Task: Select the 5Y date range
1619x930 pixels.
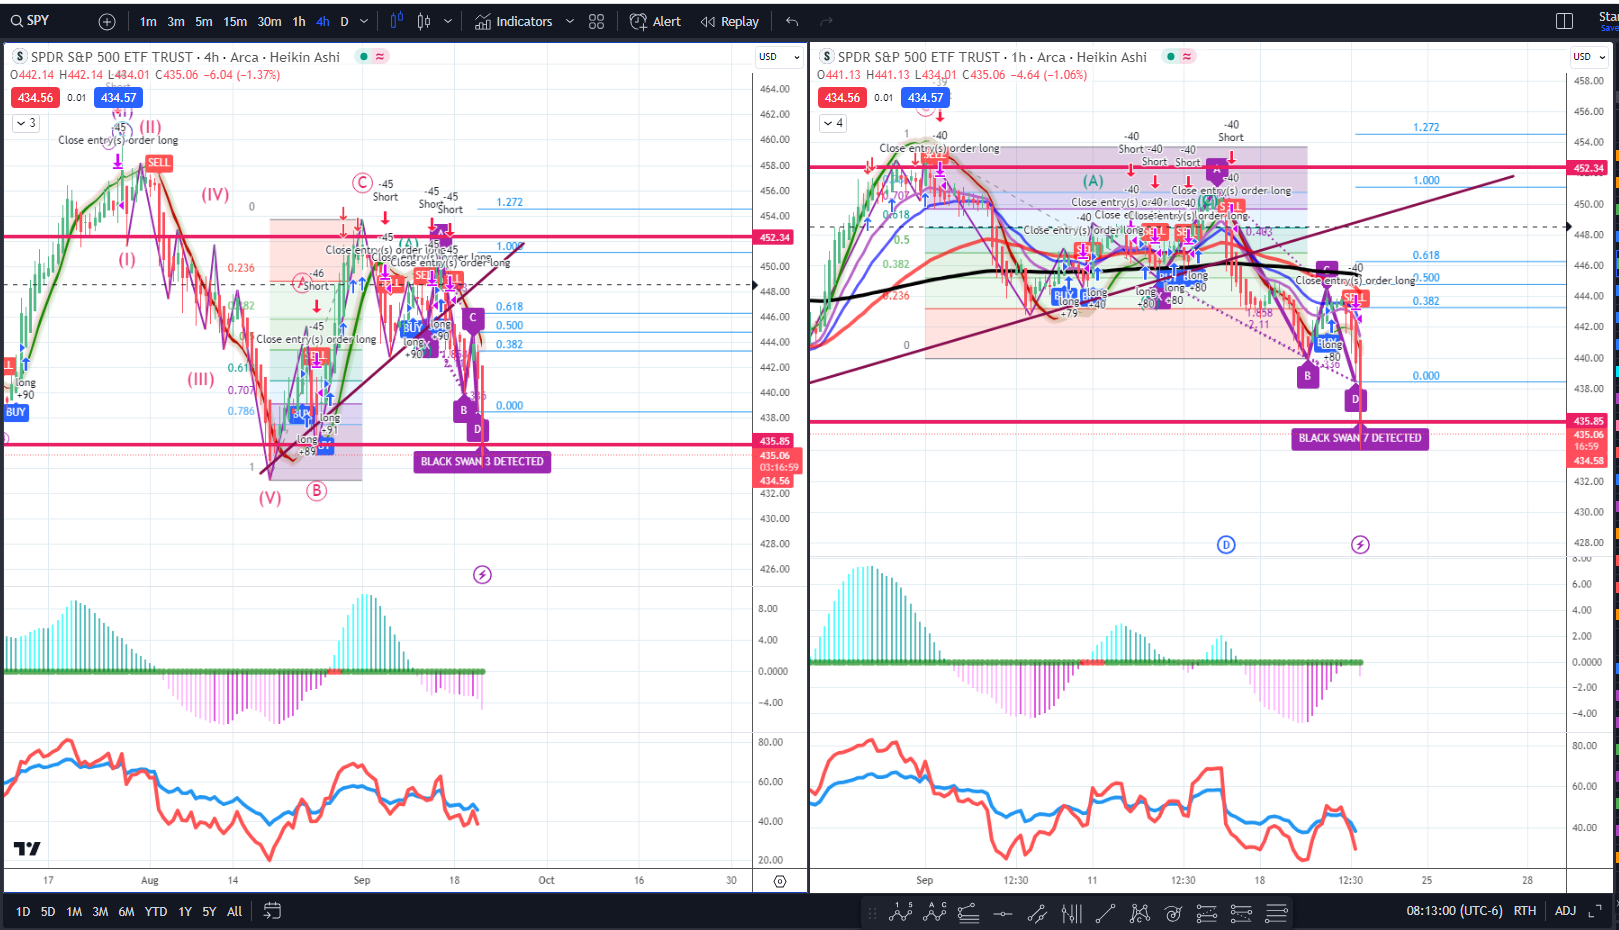Action: coord(209,911)
